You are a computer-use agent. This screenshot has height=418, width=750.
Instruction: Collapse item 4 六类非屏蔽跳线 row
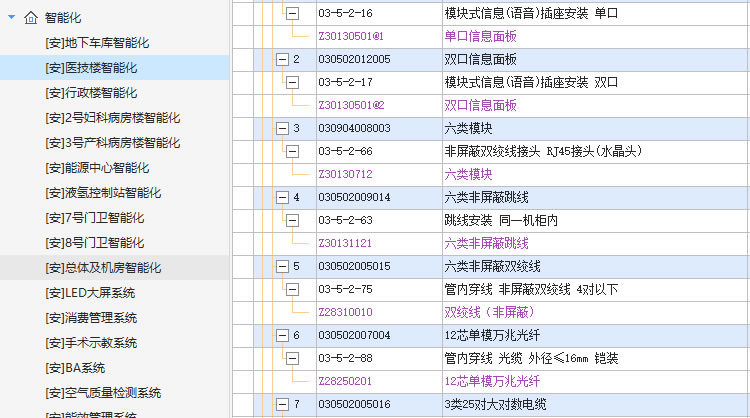click(x=282, y=197)
